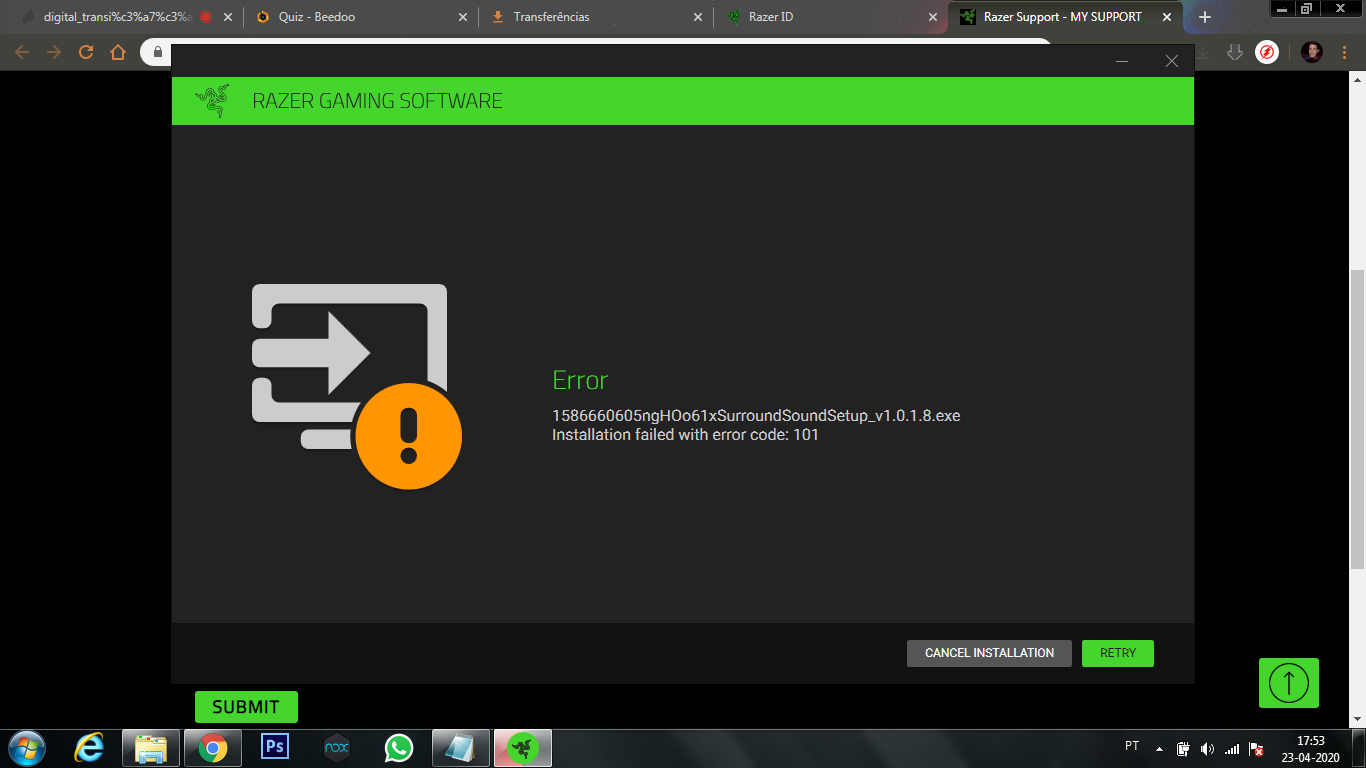Click the green Submit button
Viewport: 1366px width, 768px height.
246,707
